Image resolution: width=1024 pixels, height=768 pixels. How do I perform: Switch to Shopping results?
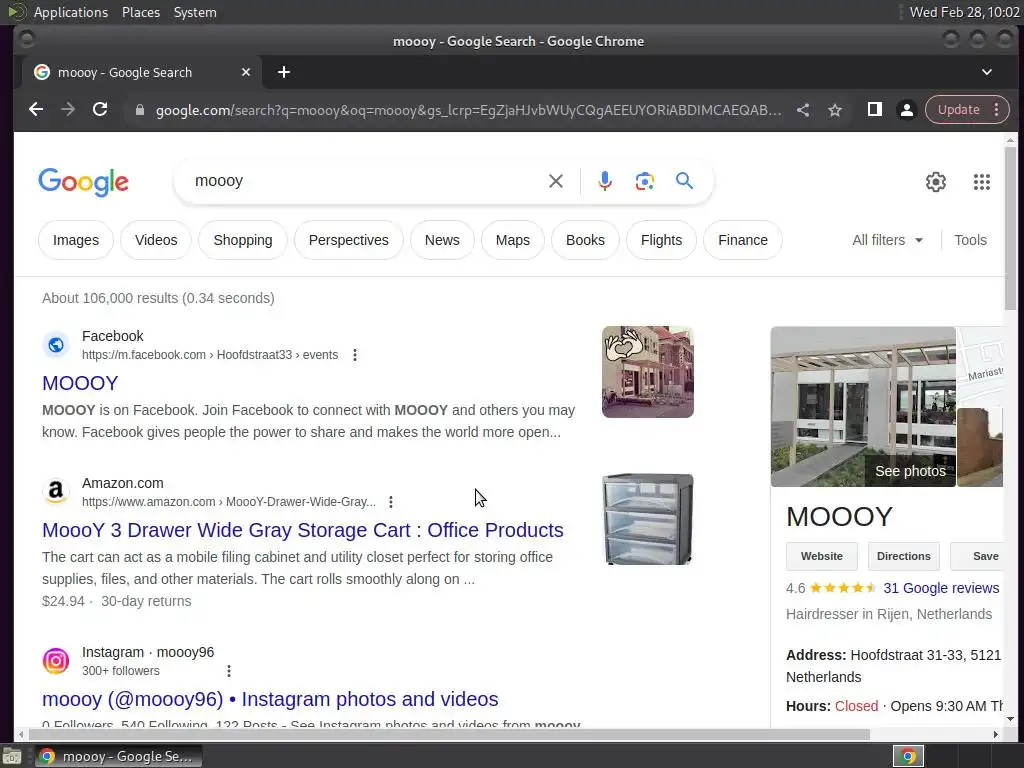pyautogui.click(x=243, y=240)
